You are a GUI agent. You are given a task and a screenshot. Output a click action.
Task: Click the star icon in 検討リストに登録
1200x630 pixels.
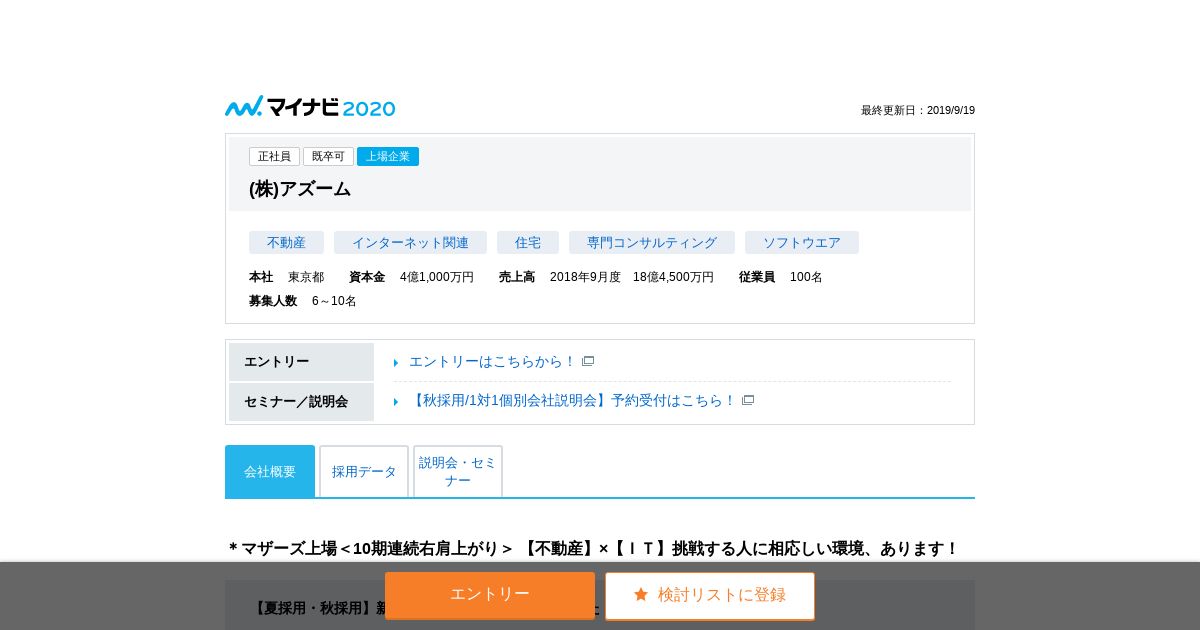click(x=641, y=594)
